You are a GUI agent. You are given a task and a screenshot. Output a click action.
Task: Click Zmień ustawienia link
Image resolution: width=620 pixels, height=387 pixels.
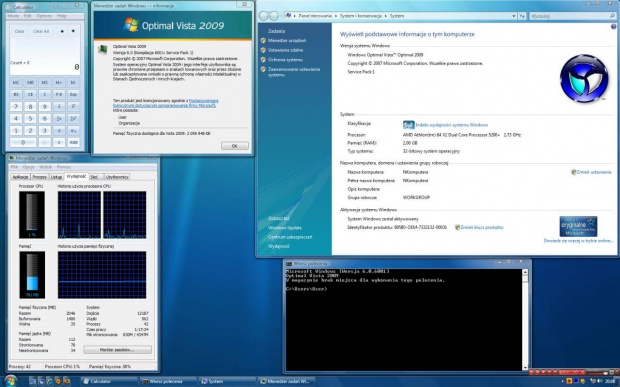[594, 172]
